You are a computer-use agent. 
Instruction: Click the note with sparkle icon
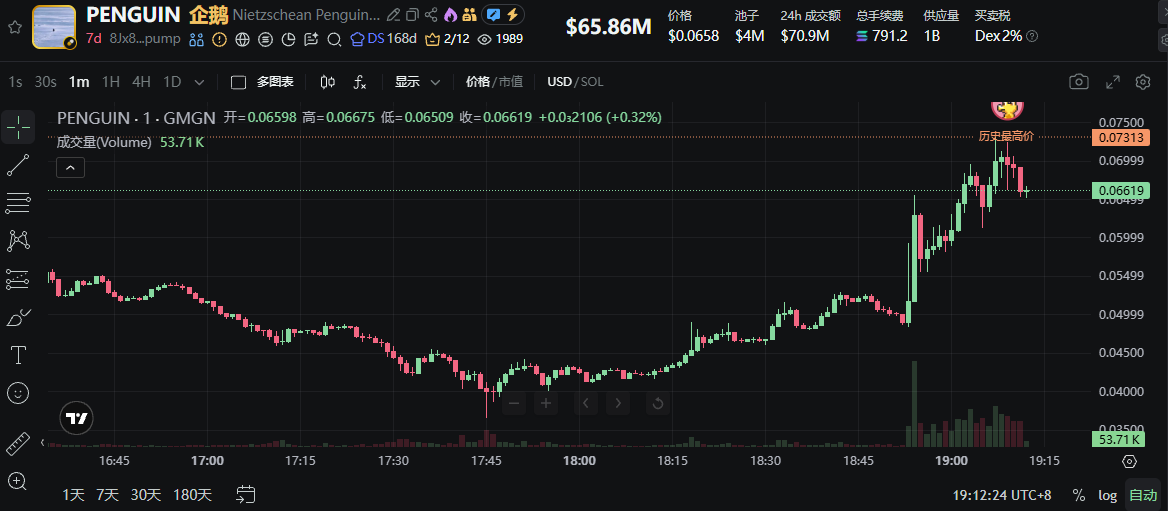click(311, 39)
